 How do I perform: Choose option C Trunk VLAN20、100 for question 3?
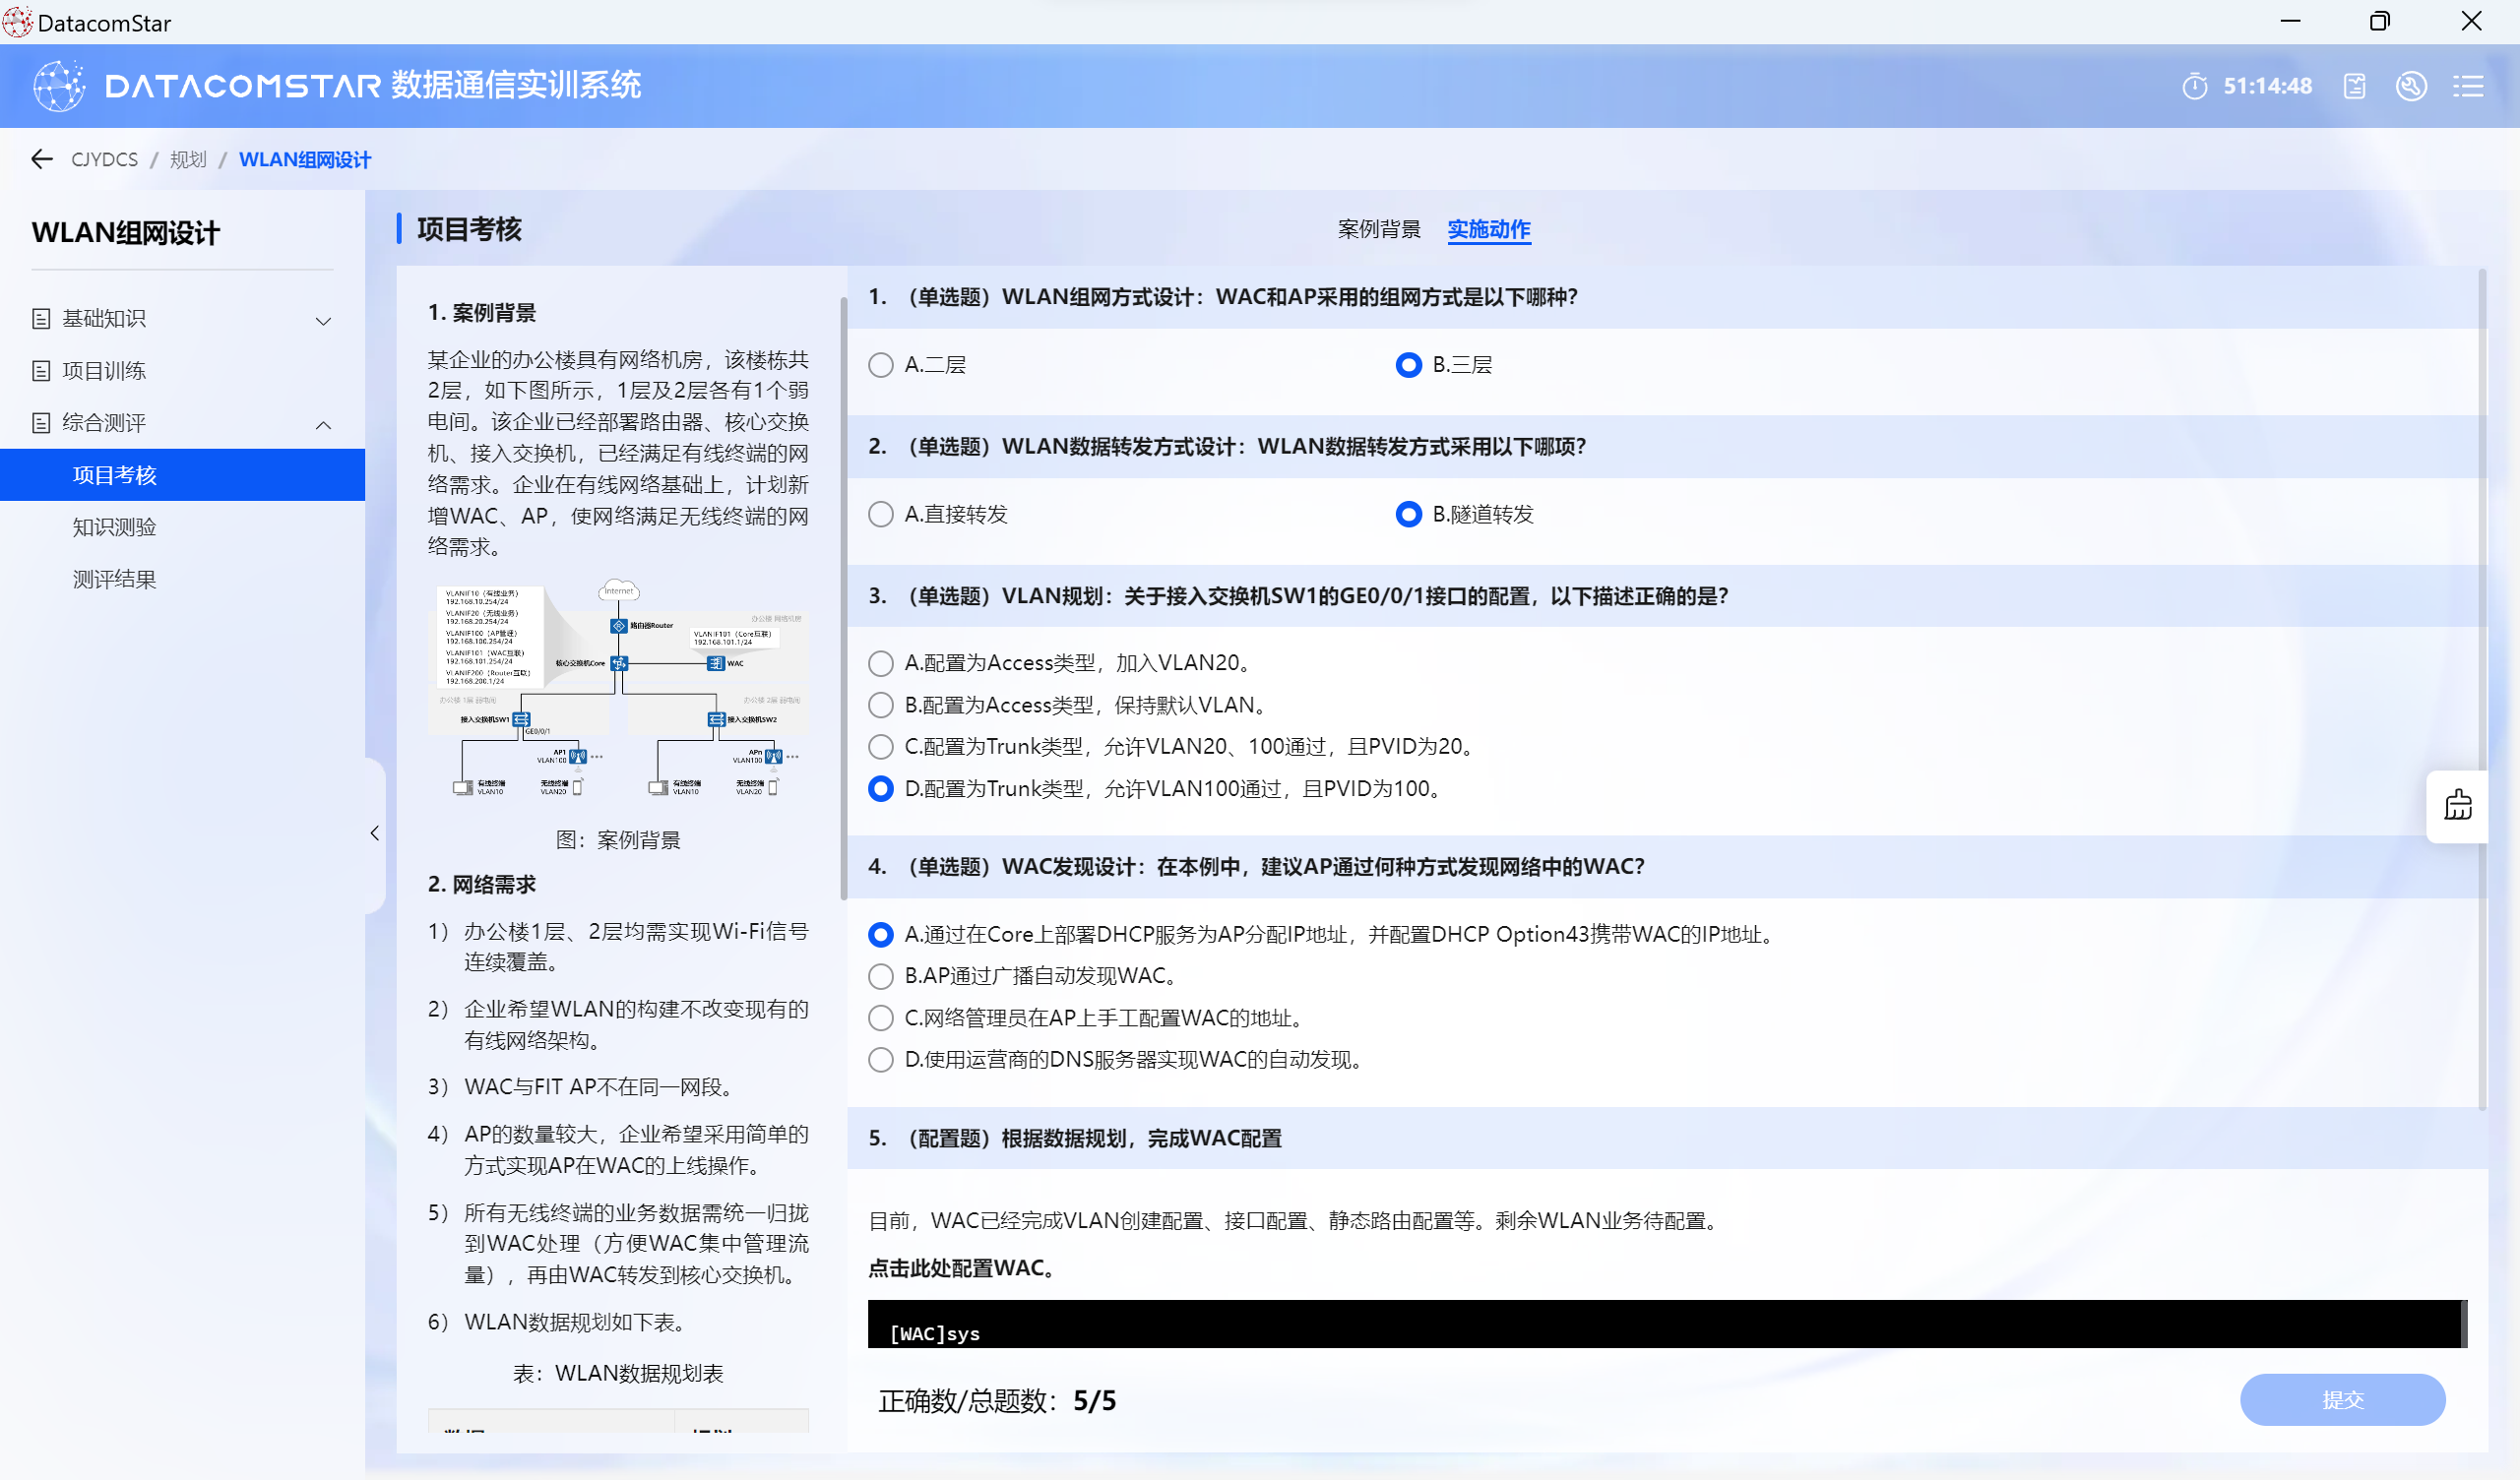click(x=880, y=747)
